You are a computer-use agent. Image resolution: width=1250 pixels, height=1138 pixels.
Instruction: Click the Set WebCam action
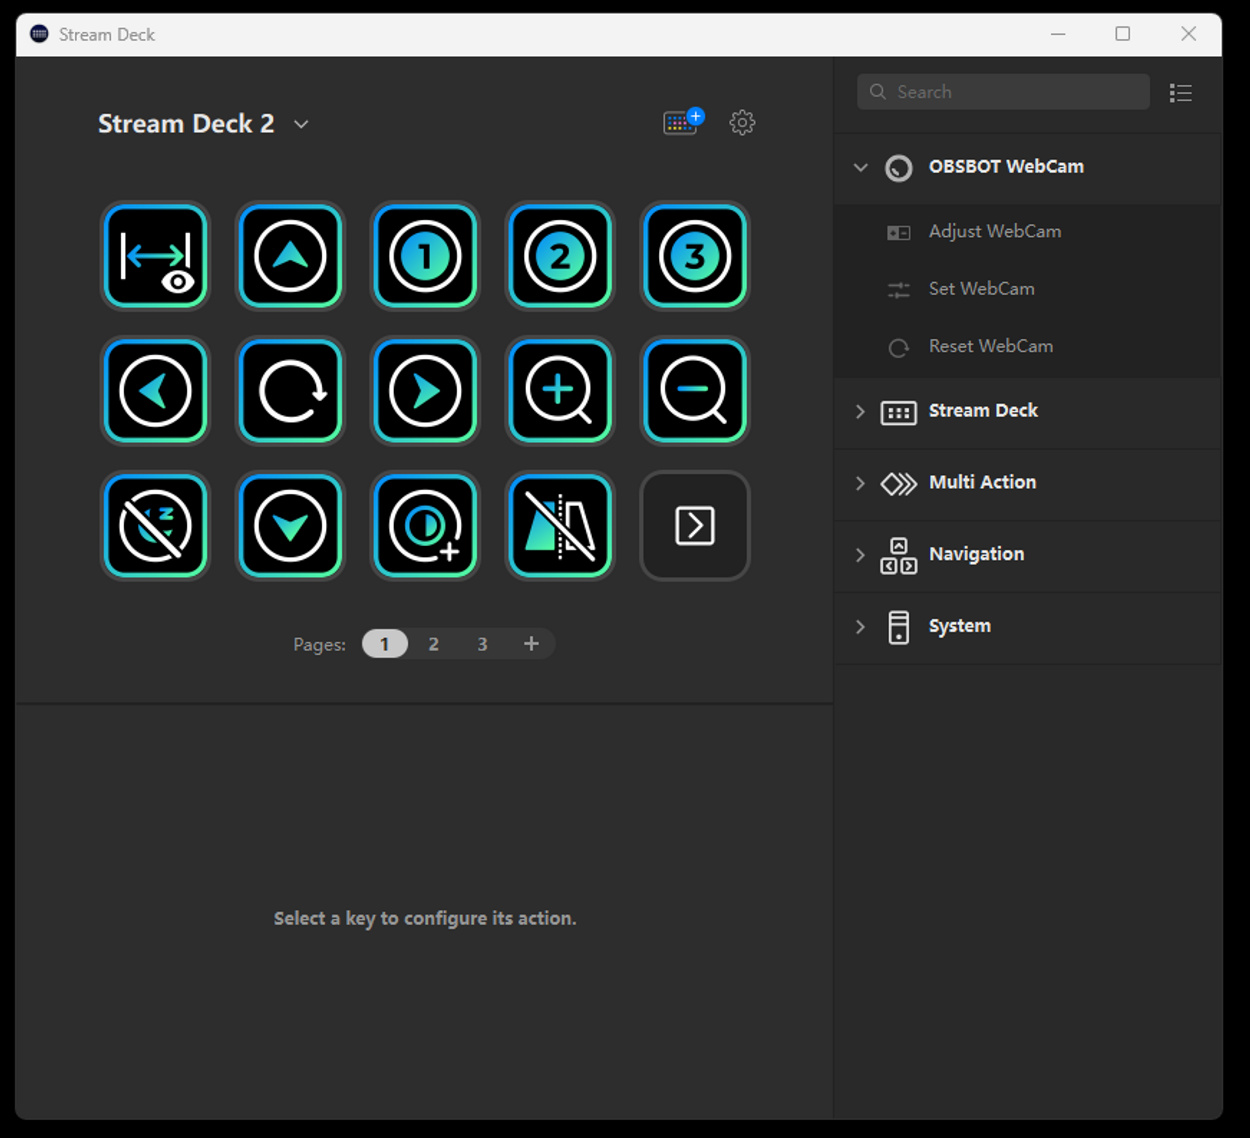click(x=982, y=288)
